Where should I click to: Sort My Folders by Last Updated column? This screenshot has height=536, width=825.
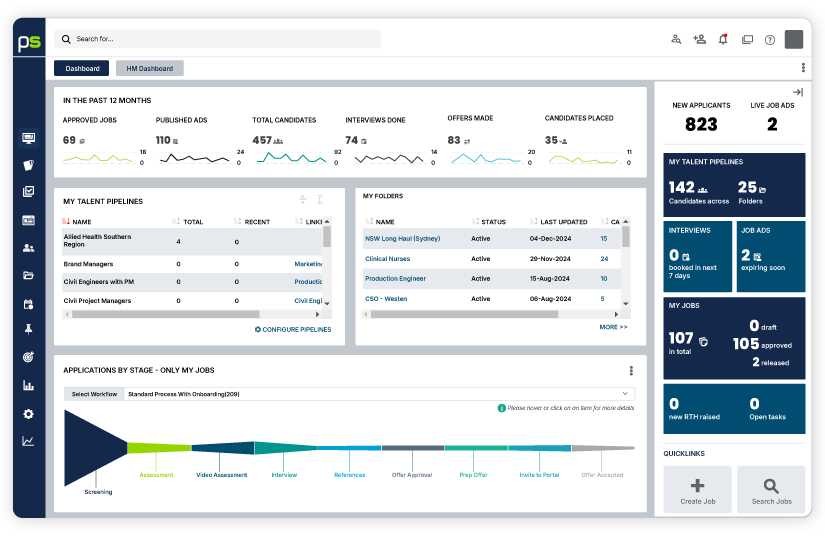(x=563, y=221)
